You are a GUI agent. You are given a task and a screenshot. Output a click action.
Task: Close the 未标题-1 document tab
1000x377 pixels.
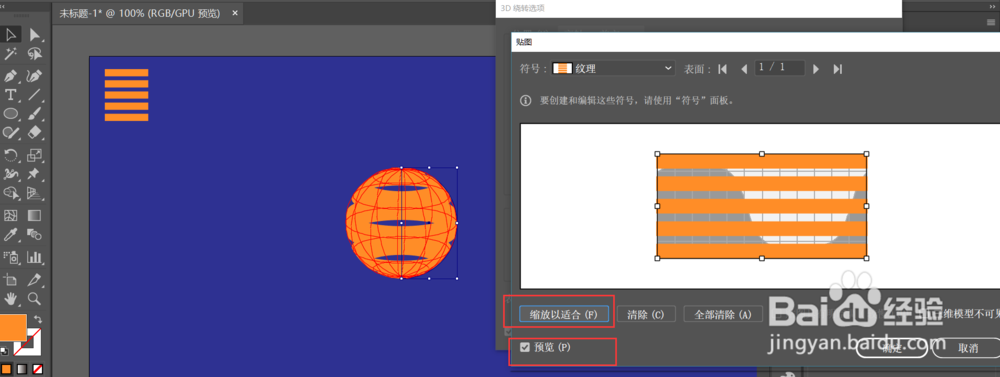235,13
